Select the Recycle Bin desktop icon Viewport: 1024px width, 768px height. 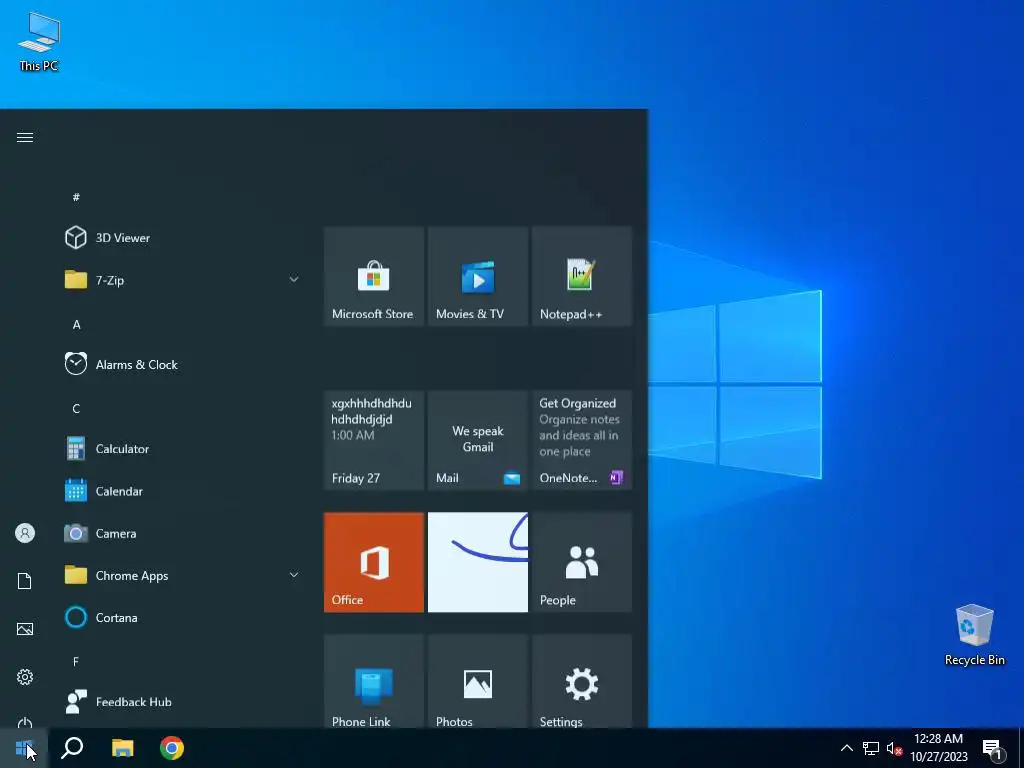tap(974, 634)
